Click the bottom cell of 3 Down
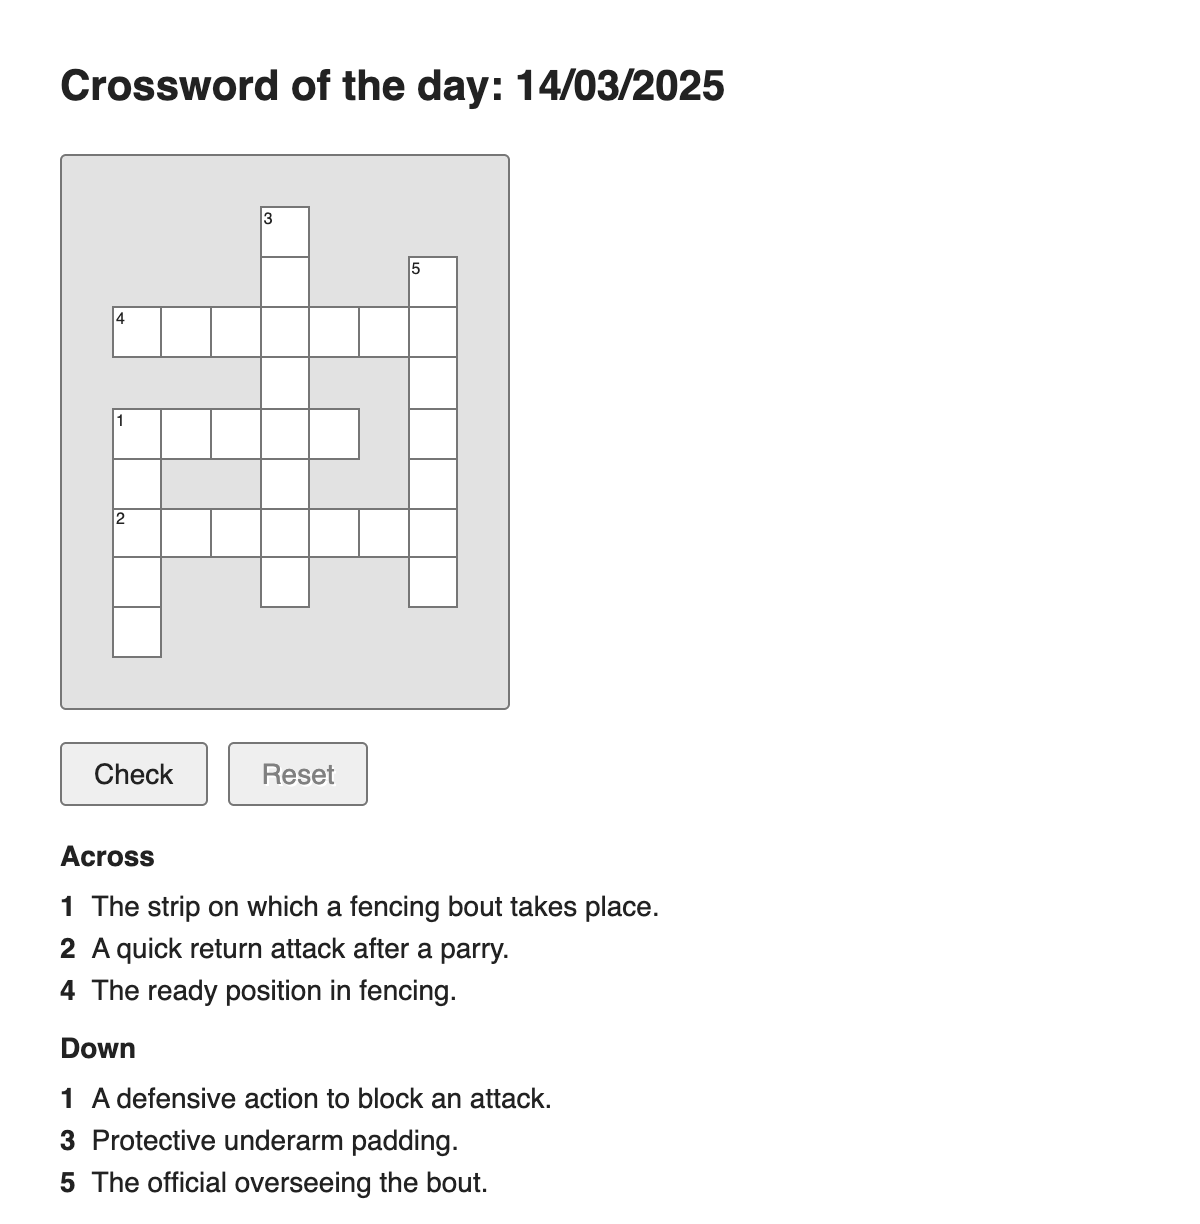The image size is (1200, 1224). [285, 582]
